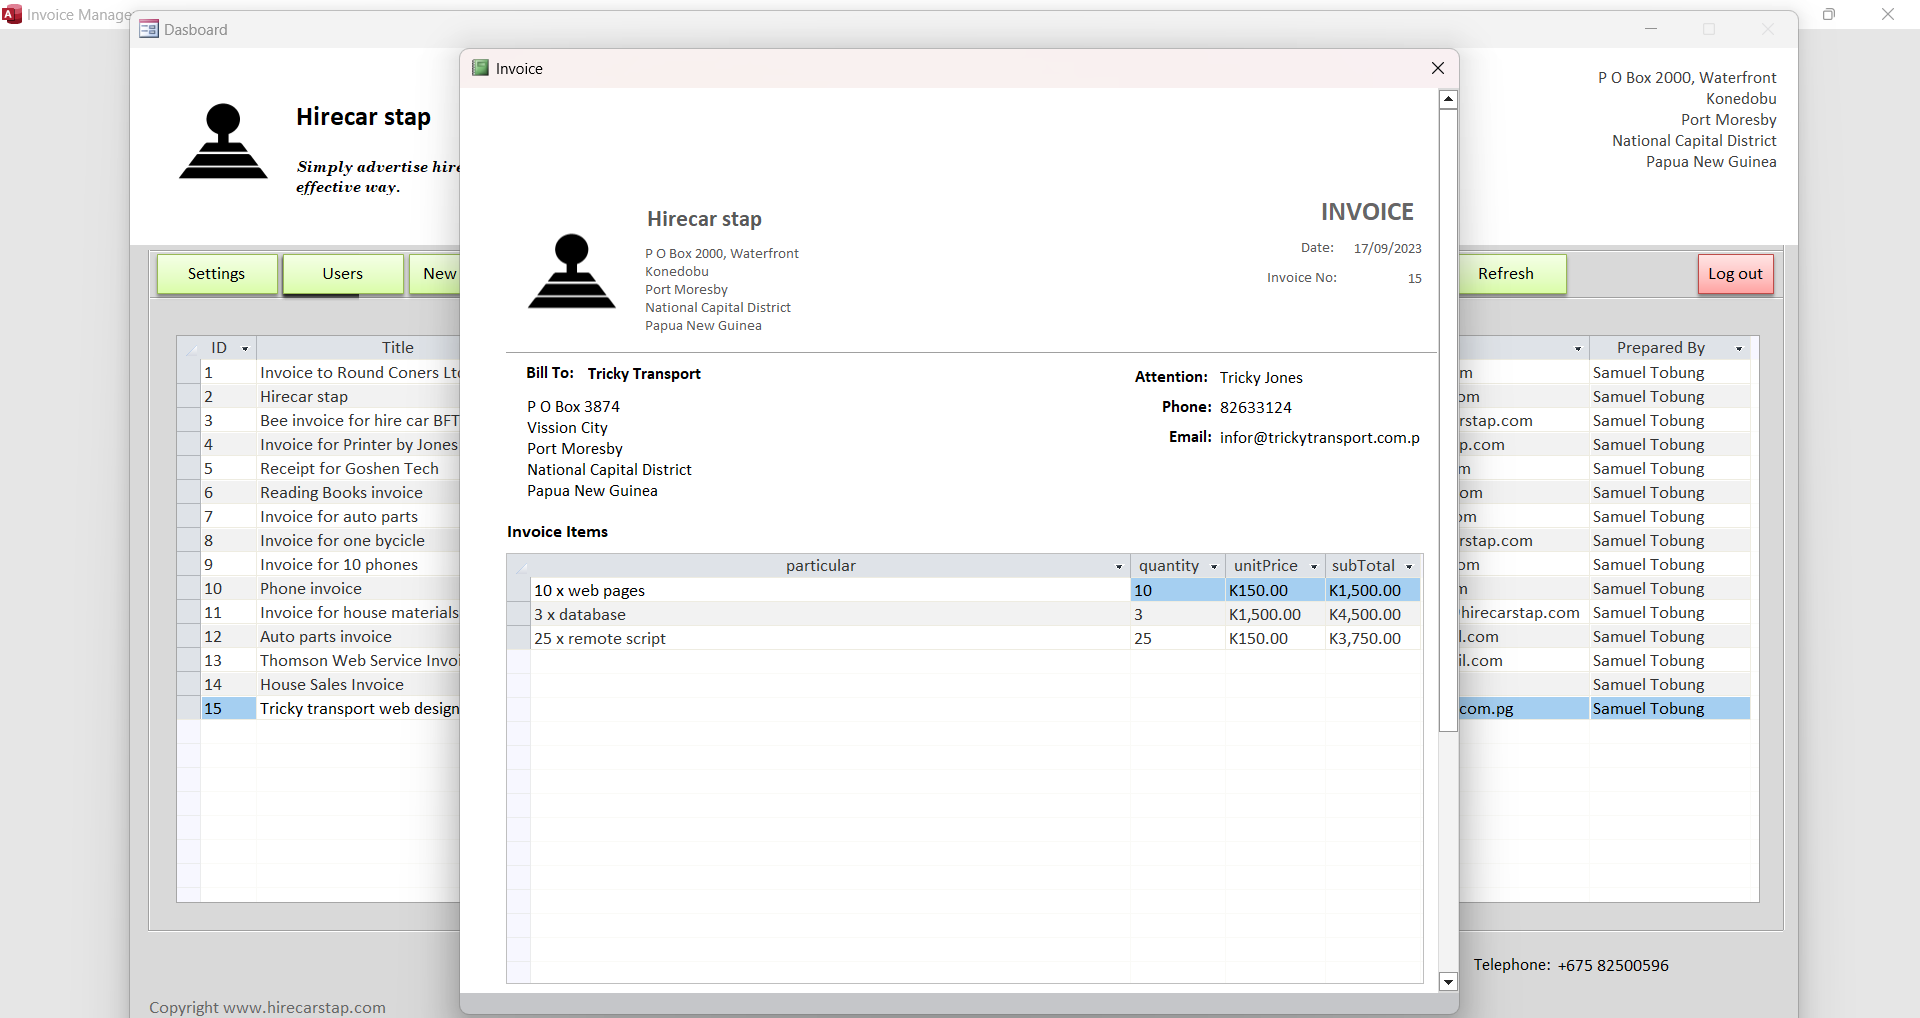Click ID cell 13 in Dasboard list
Viewport: 1920px width, 1018px height.
(x=228, y=660)
